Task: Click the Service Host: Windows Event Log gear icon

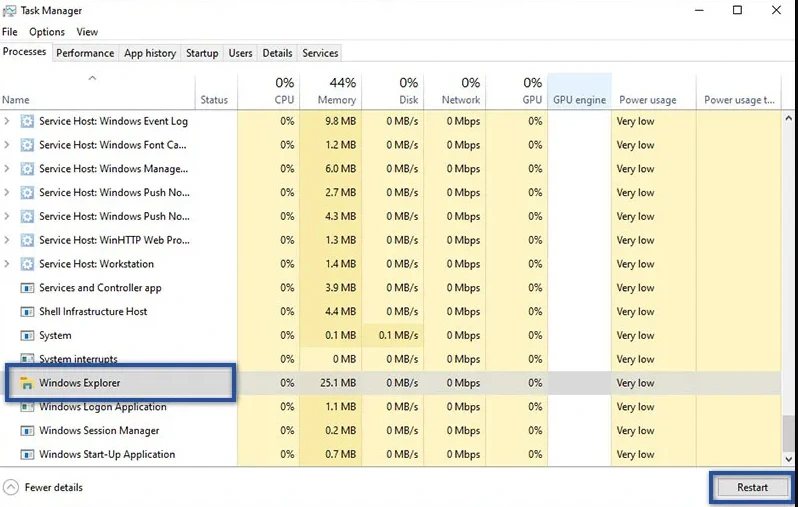Action: tap(27, 121)
